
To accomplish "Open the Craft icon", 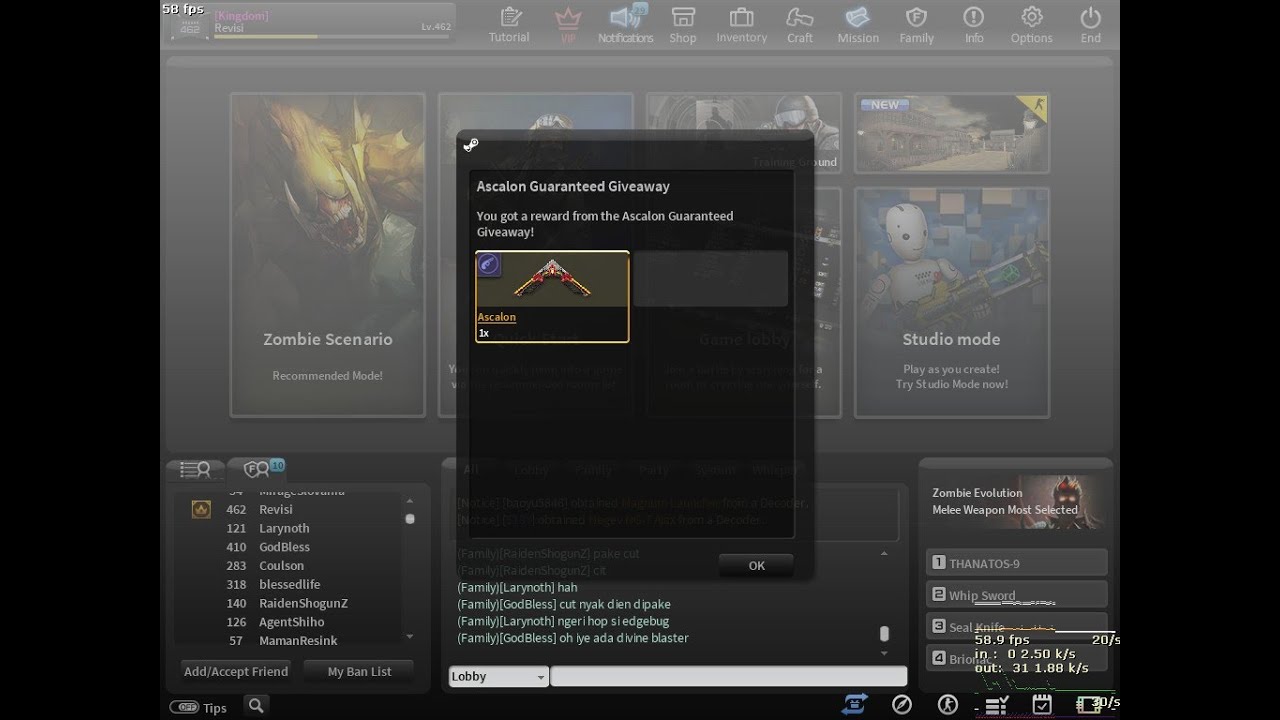I will point(800,17).
